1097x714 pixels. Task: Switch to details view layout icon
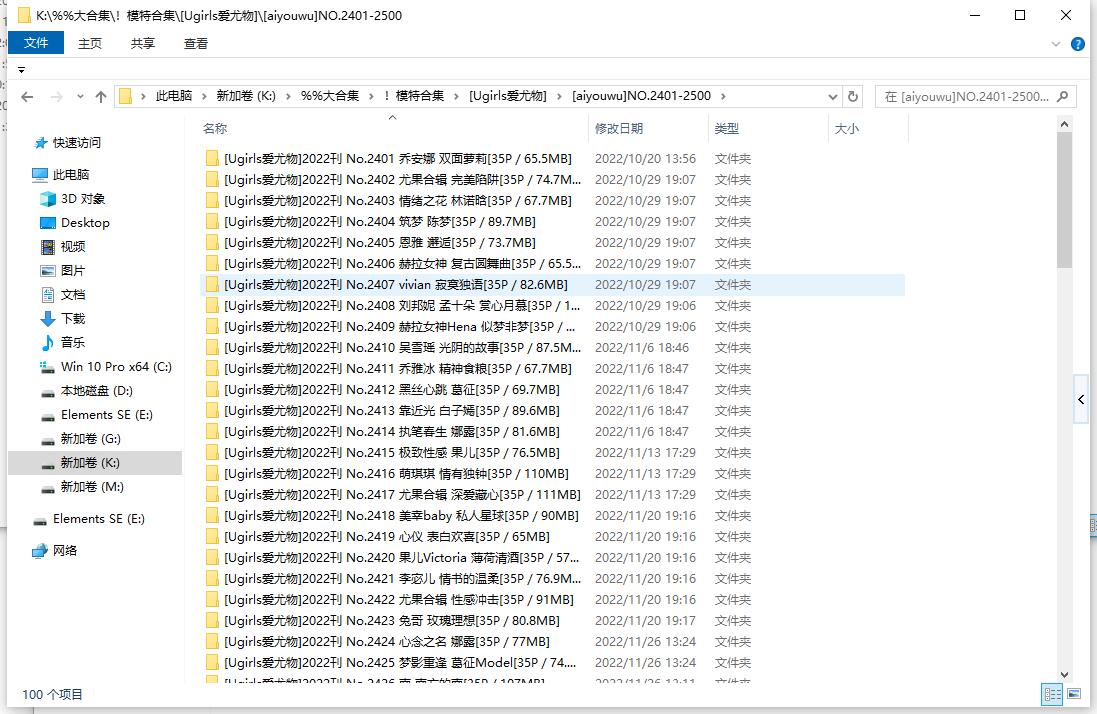click(x=1052, y=694)
